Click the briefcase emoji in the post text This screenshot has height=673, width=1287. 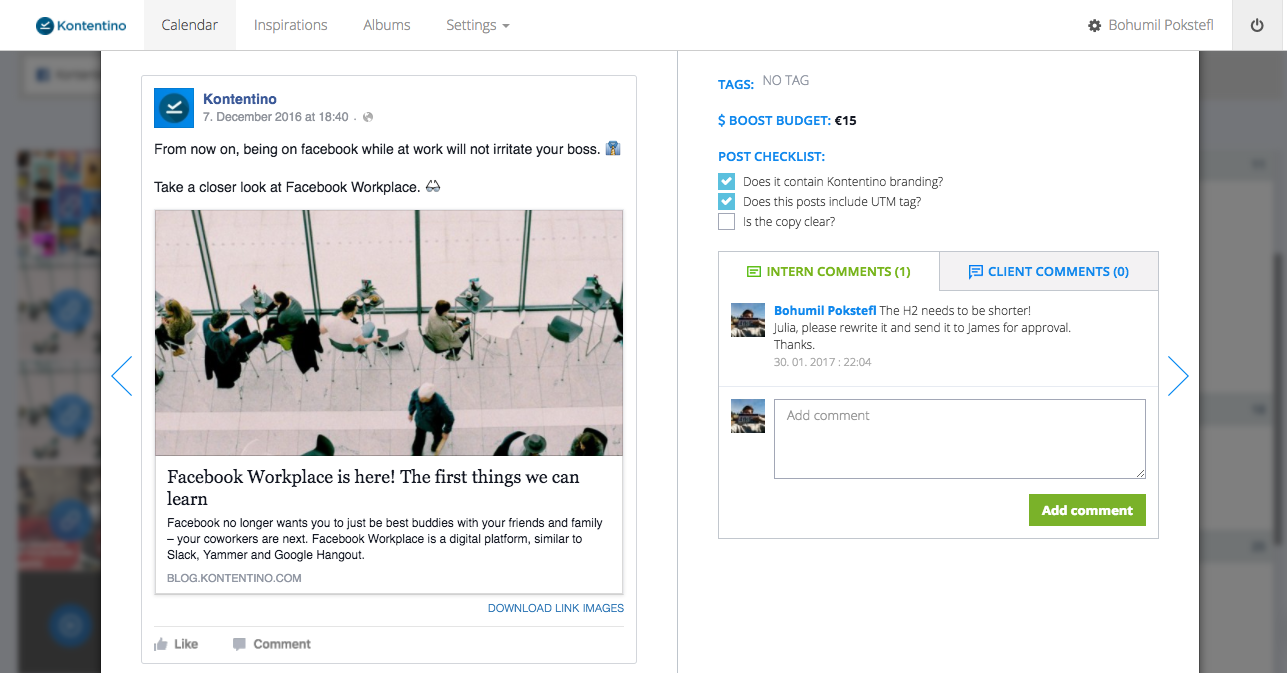pos(613,149)
